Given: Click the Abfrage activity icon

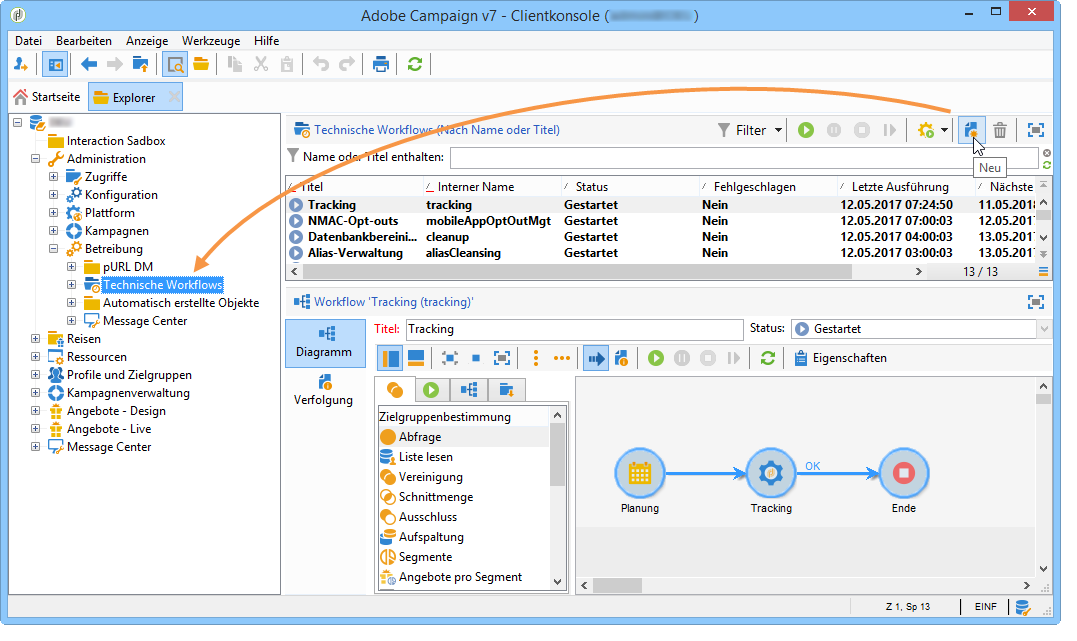Looking at the screenshot, I should 388,437.
